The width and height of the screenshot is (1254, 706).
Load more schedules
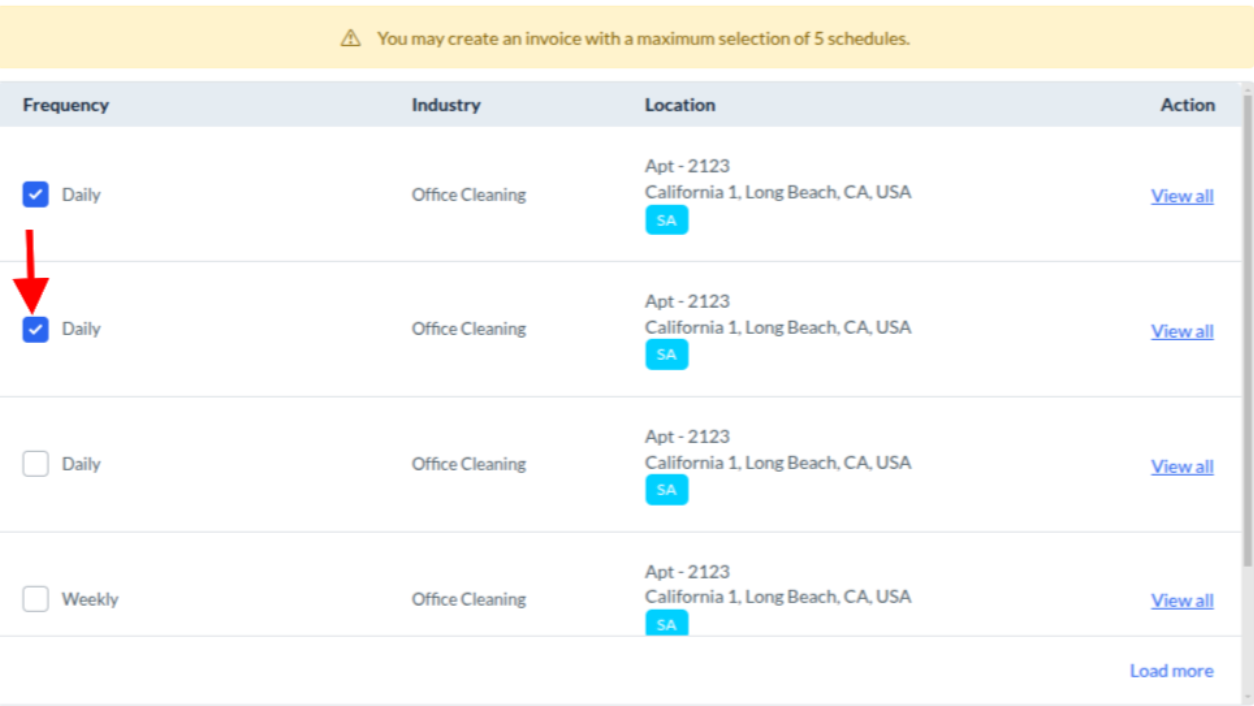tap(1171, 671)
